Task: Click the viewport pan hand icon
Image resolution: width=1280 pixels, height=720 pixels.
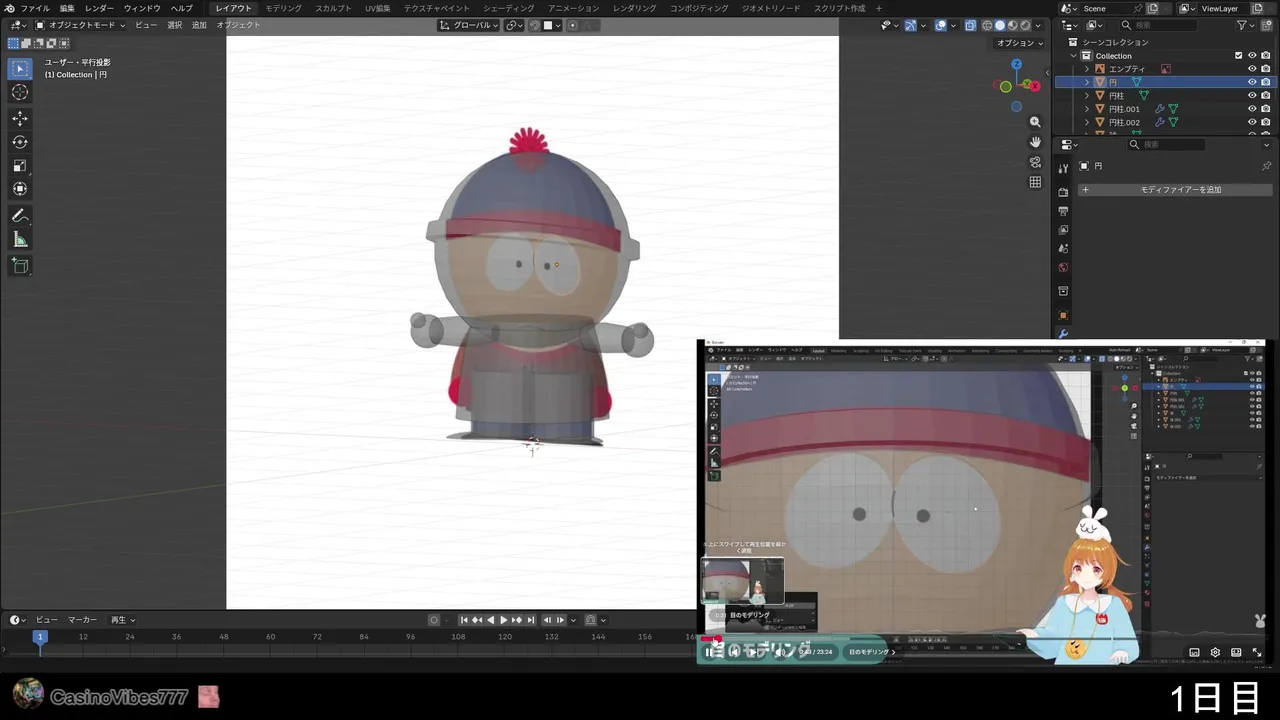Action: (1035, 142)
